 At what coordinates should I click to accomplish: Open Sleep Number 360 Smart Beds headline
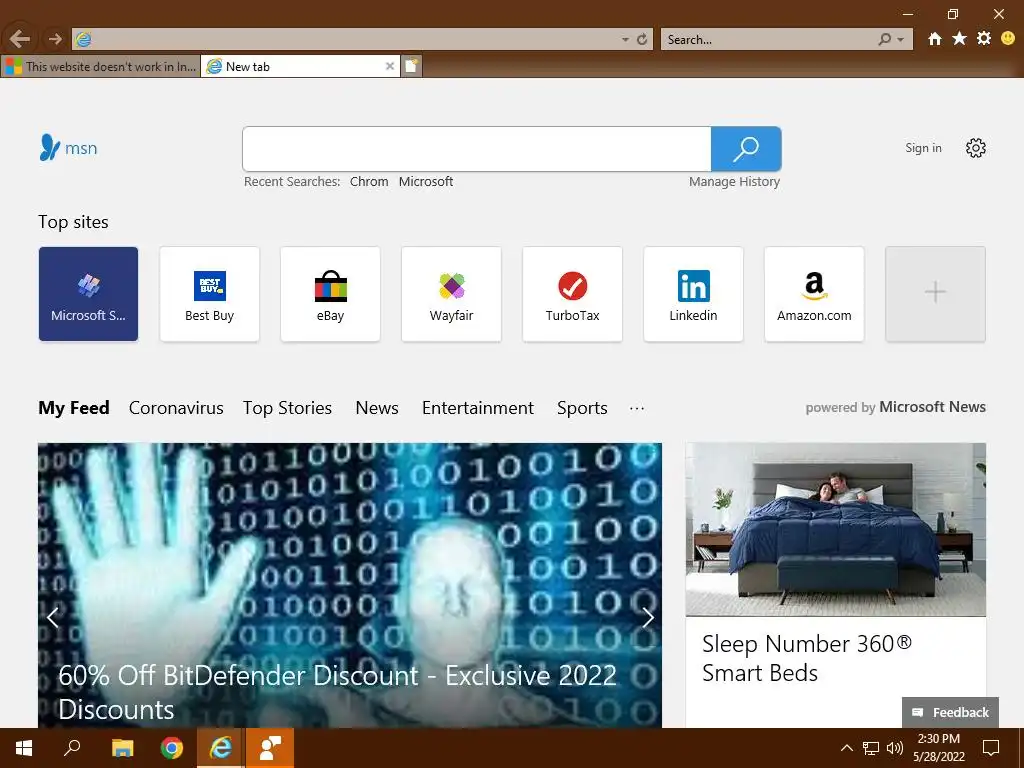(807, 658)
